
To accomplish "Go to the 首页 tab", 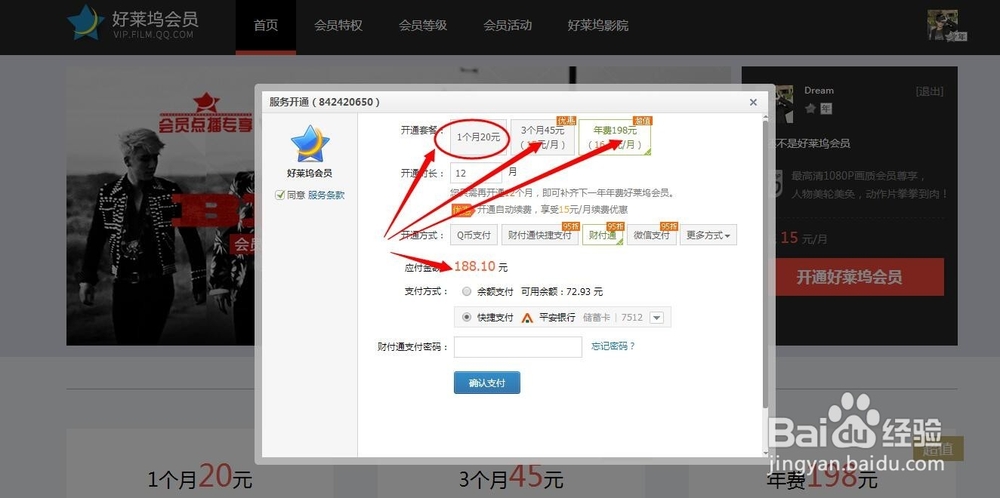I will tap(266, 27).
